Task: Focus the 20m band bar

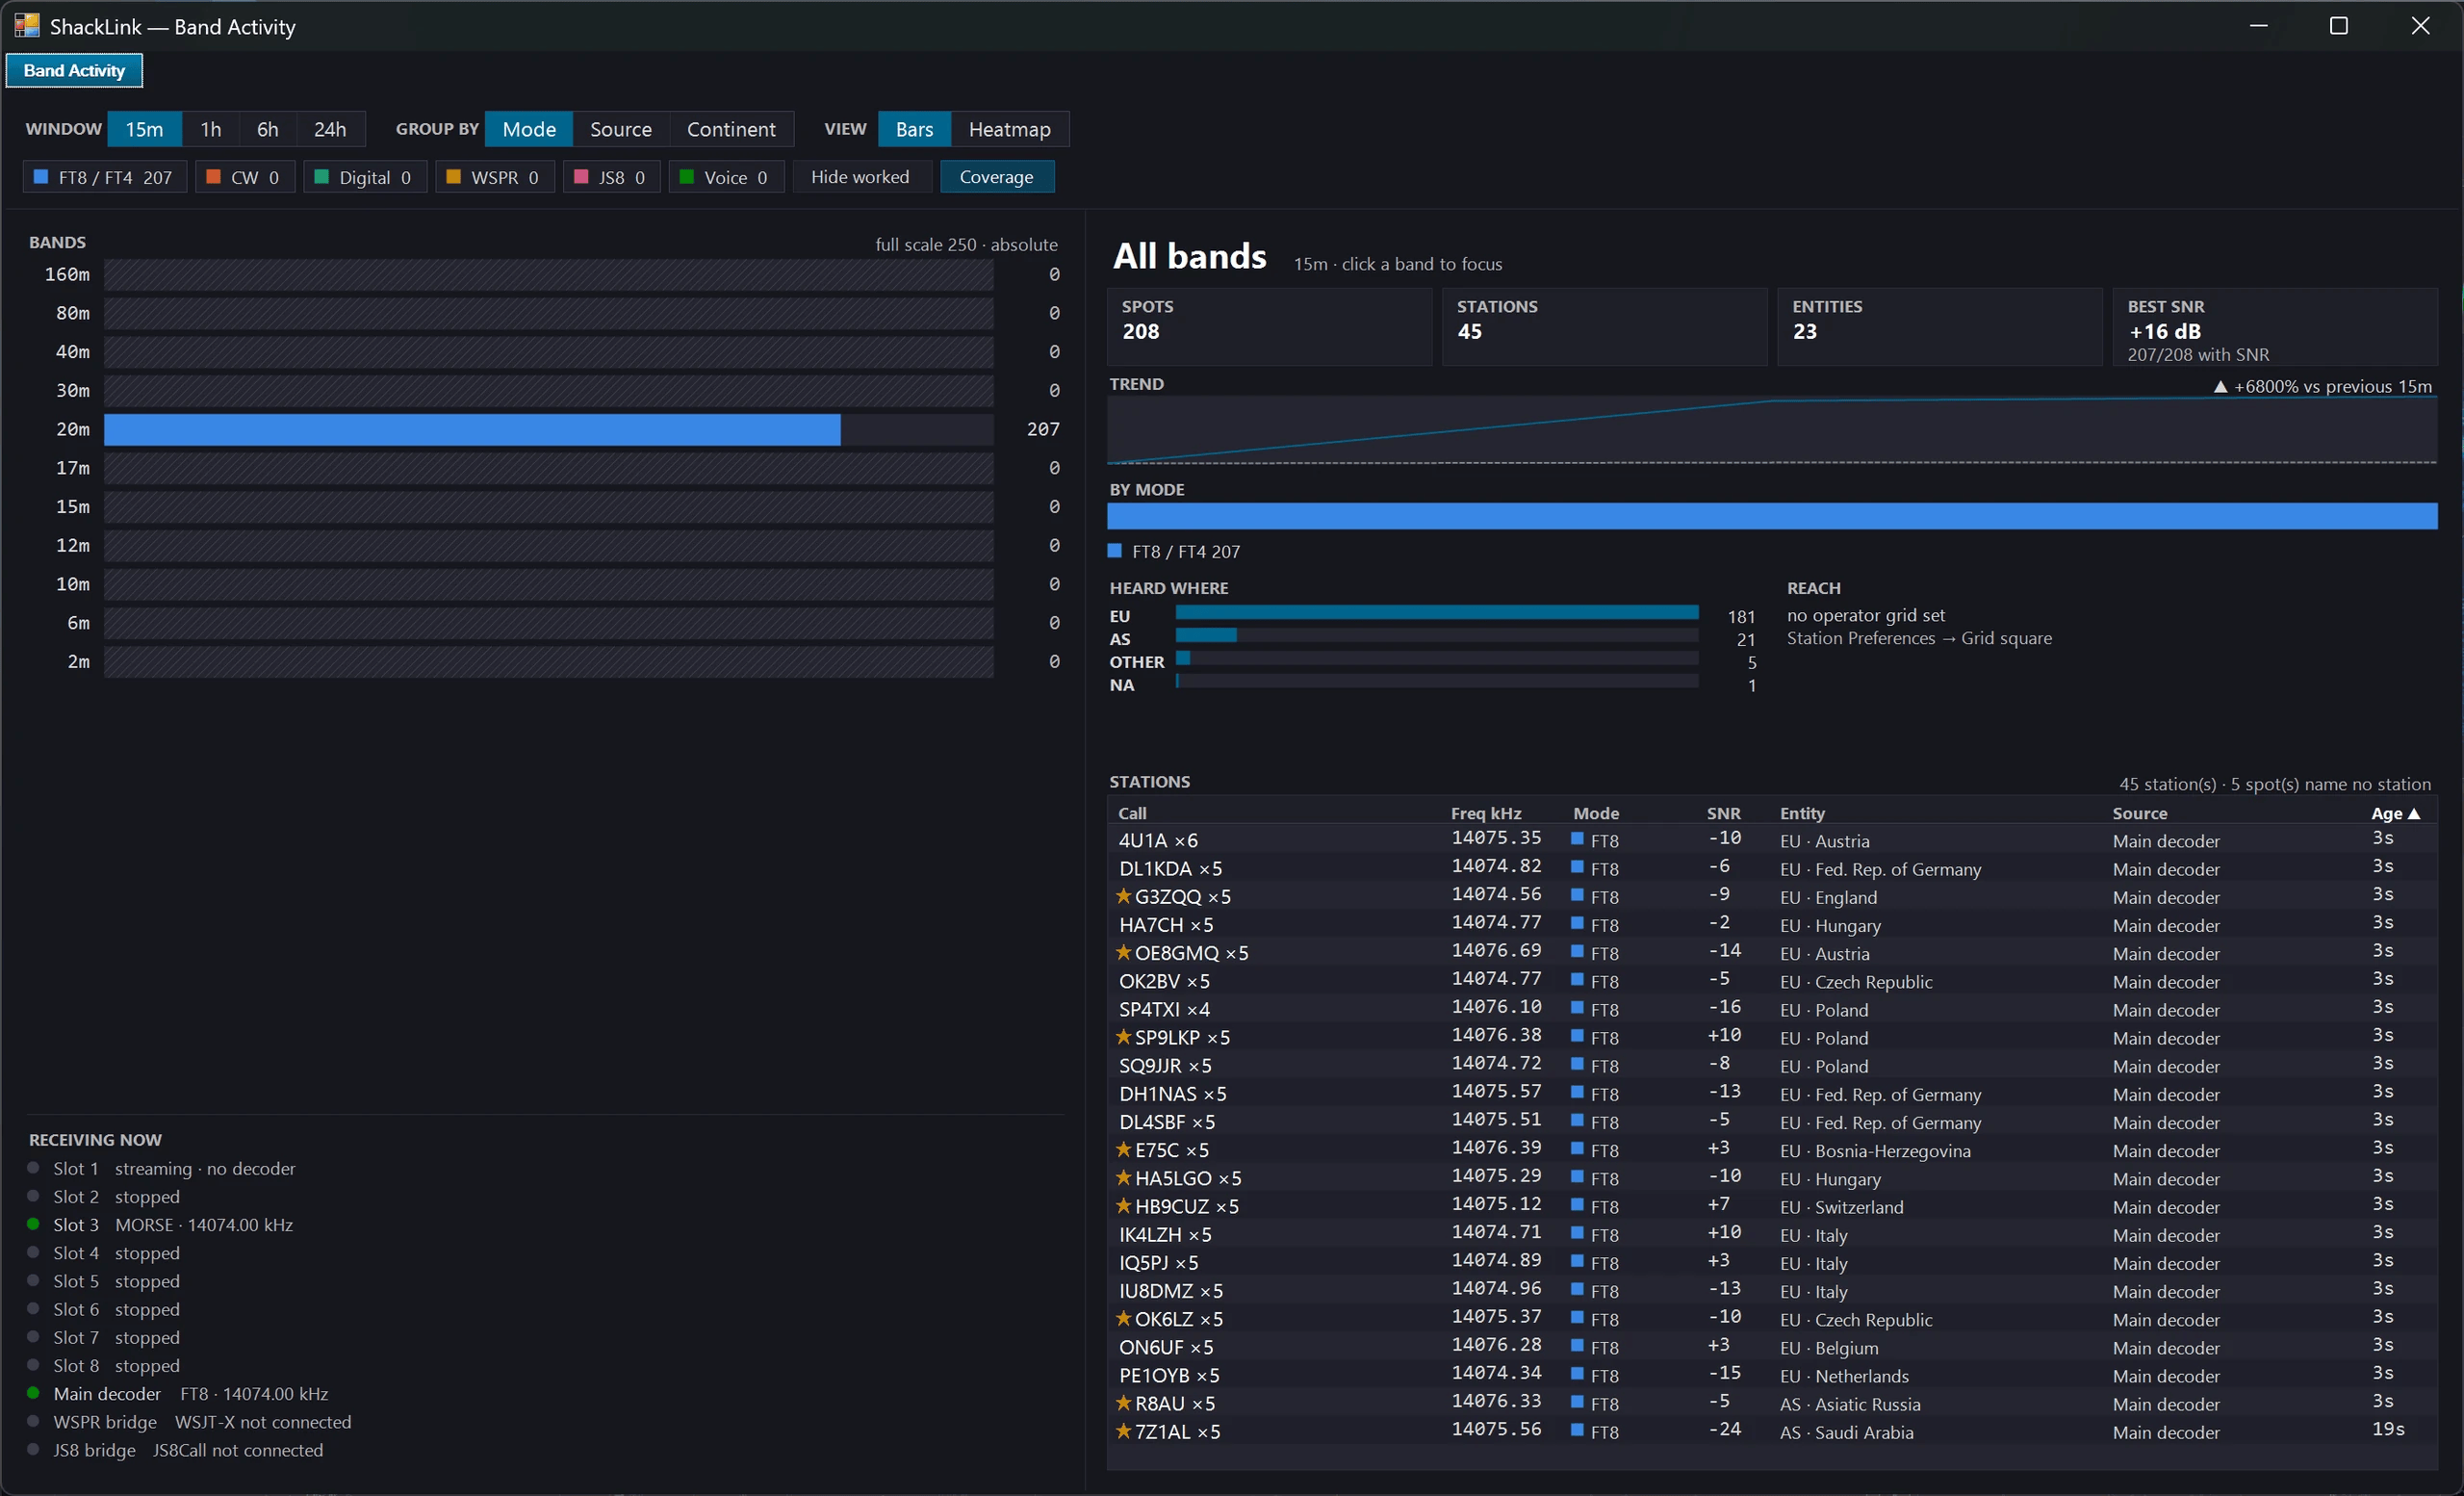Action: point(548,429)
